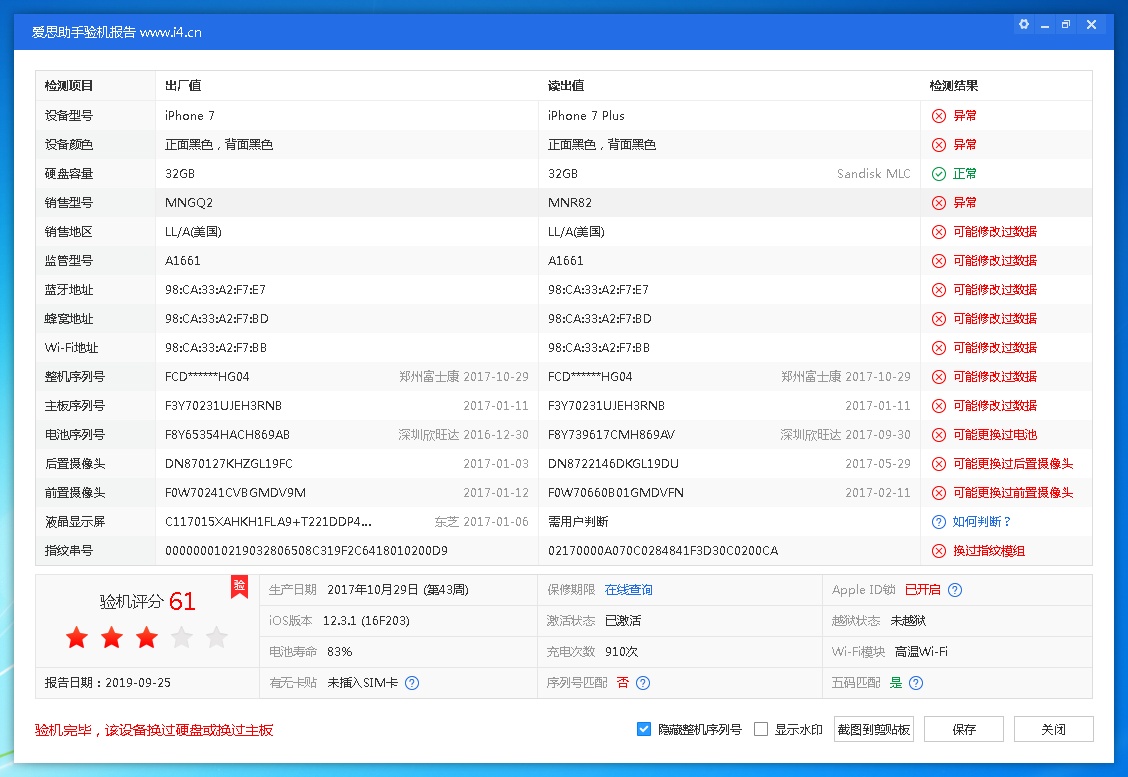
Task: Select the factory battery serial F8Y65354HACH869AB
Action: pyautogui.click(x=227, y=435)
